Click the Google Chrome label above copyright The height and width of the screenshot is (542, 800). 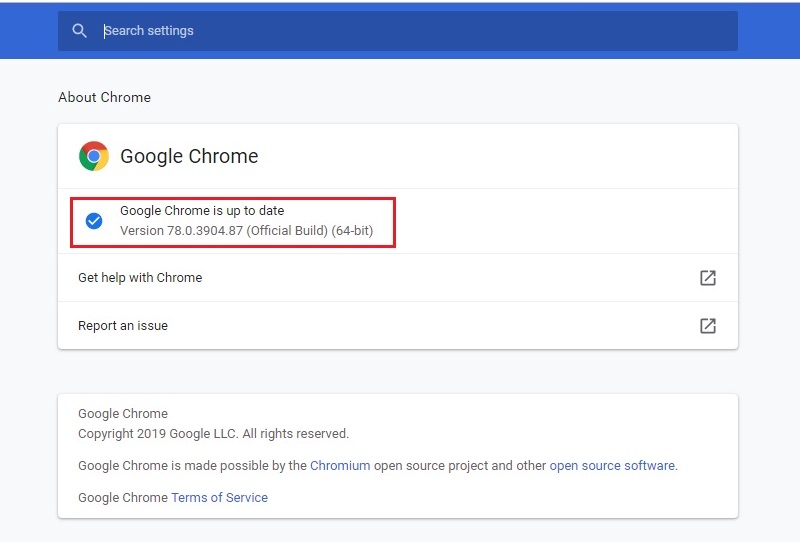122,413
